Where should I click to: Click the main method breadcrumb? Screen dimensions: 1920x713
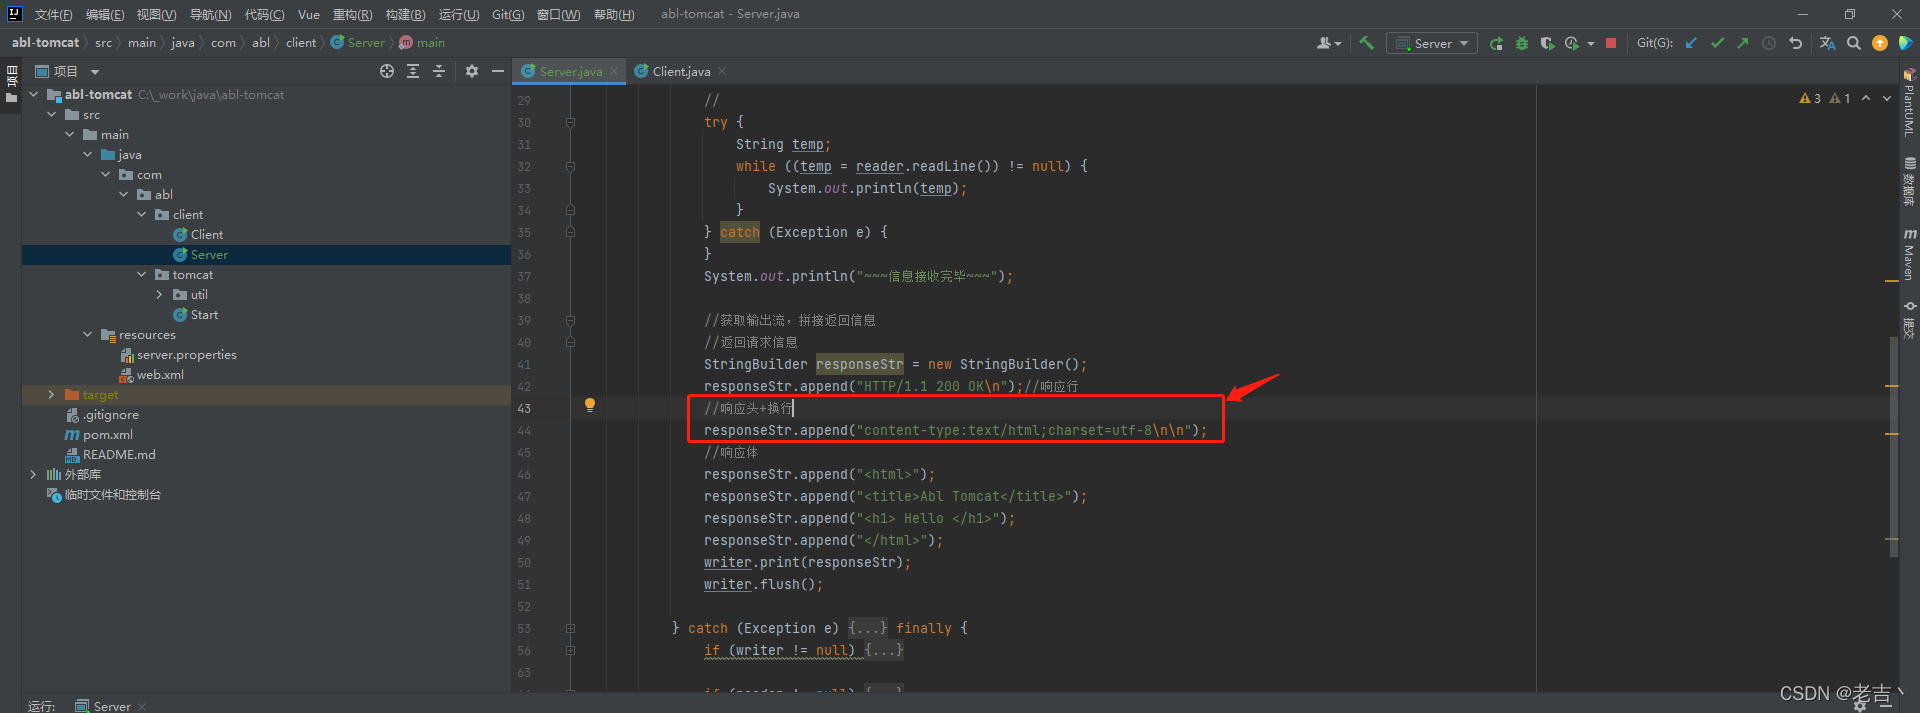(422, 42)
